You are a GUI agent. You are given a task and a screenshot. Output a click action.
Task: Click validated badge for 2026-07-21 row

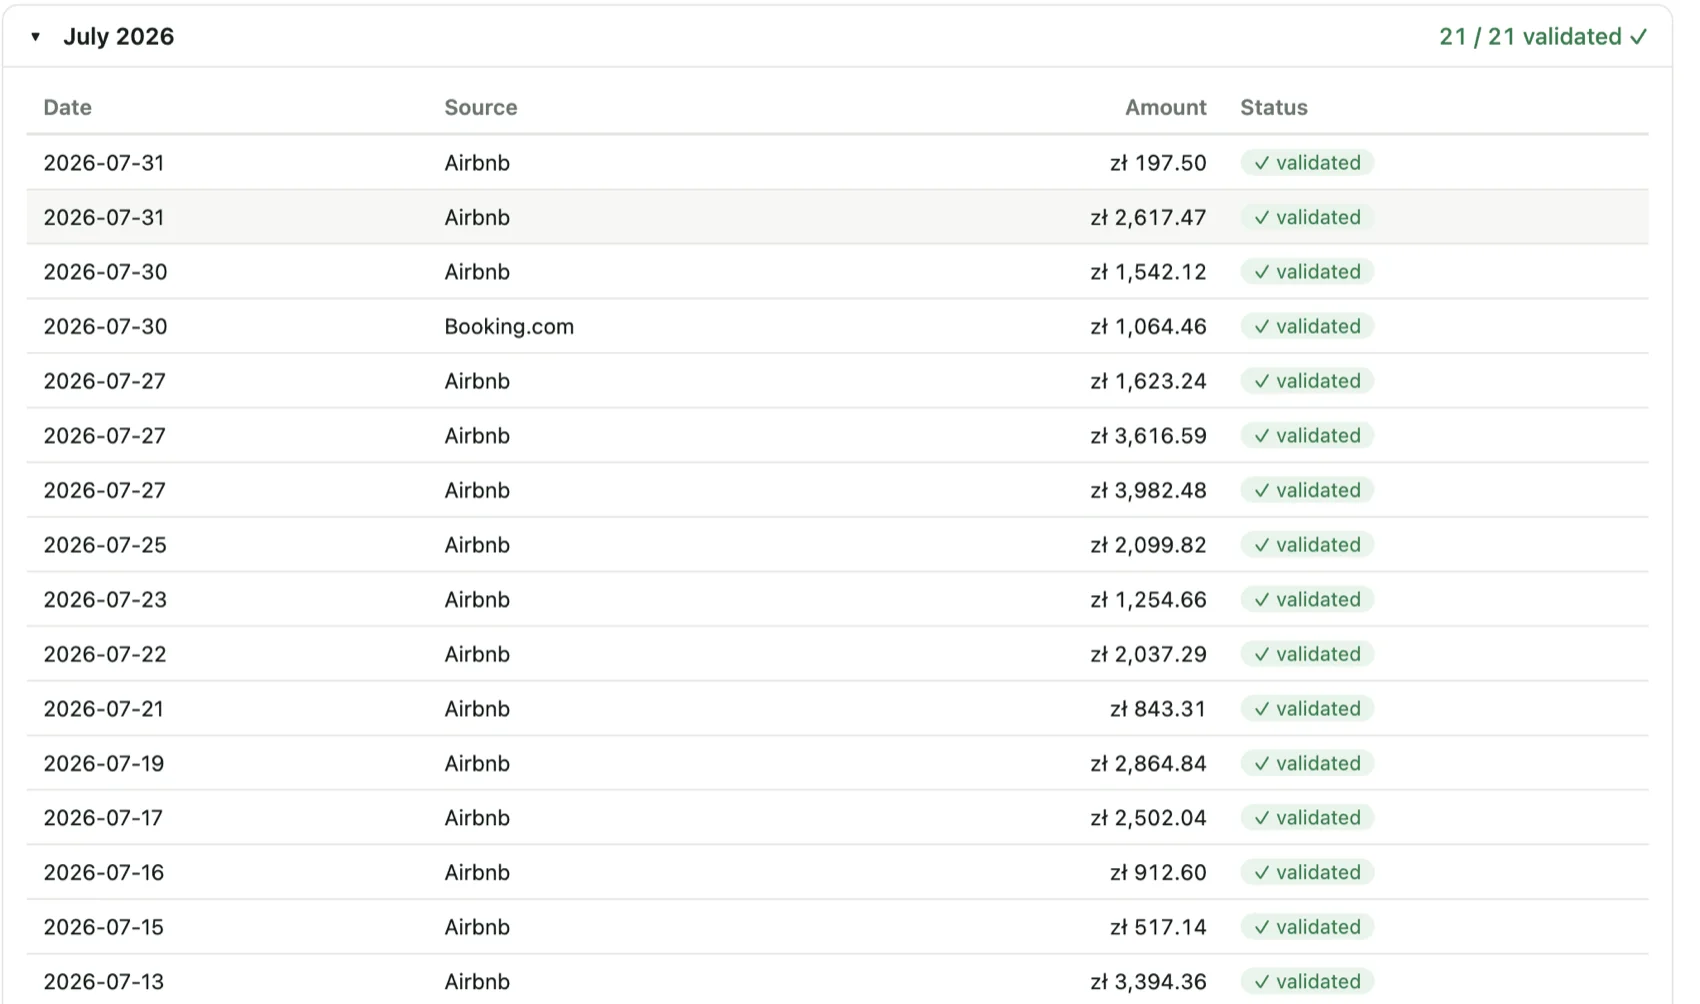(1307, 709)
